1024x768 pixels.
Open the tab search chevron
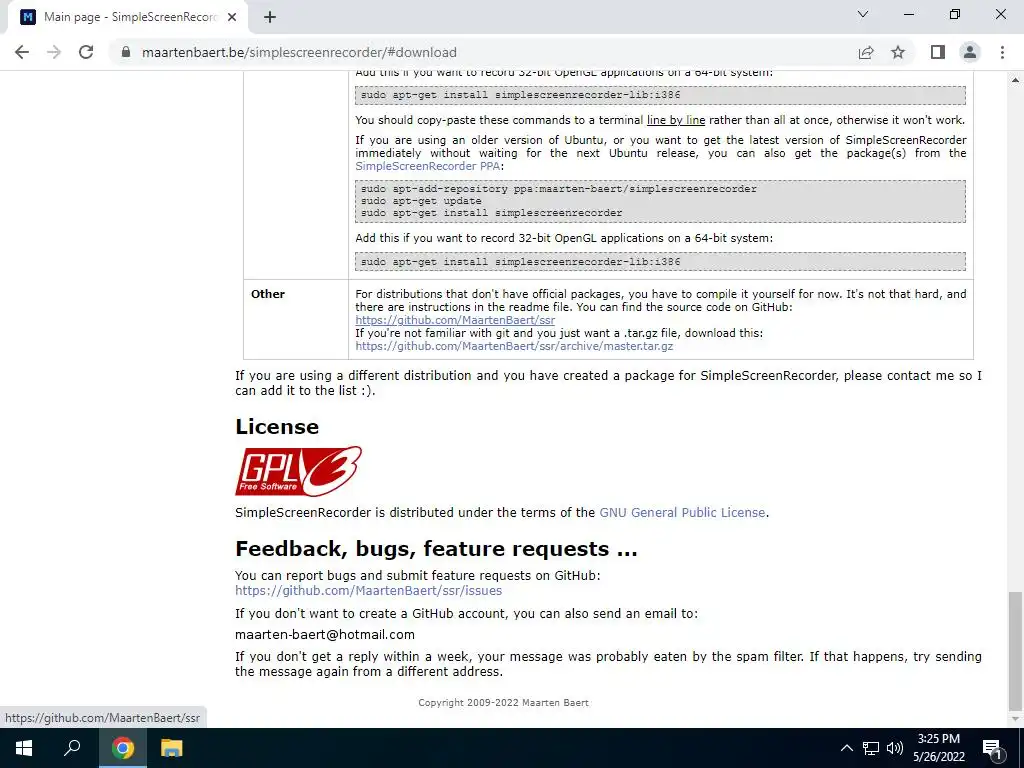point(863,14)
